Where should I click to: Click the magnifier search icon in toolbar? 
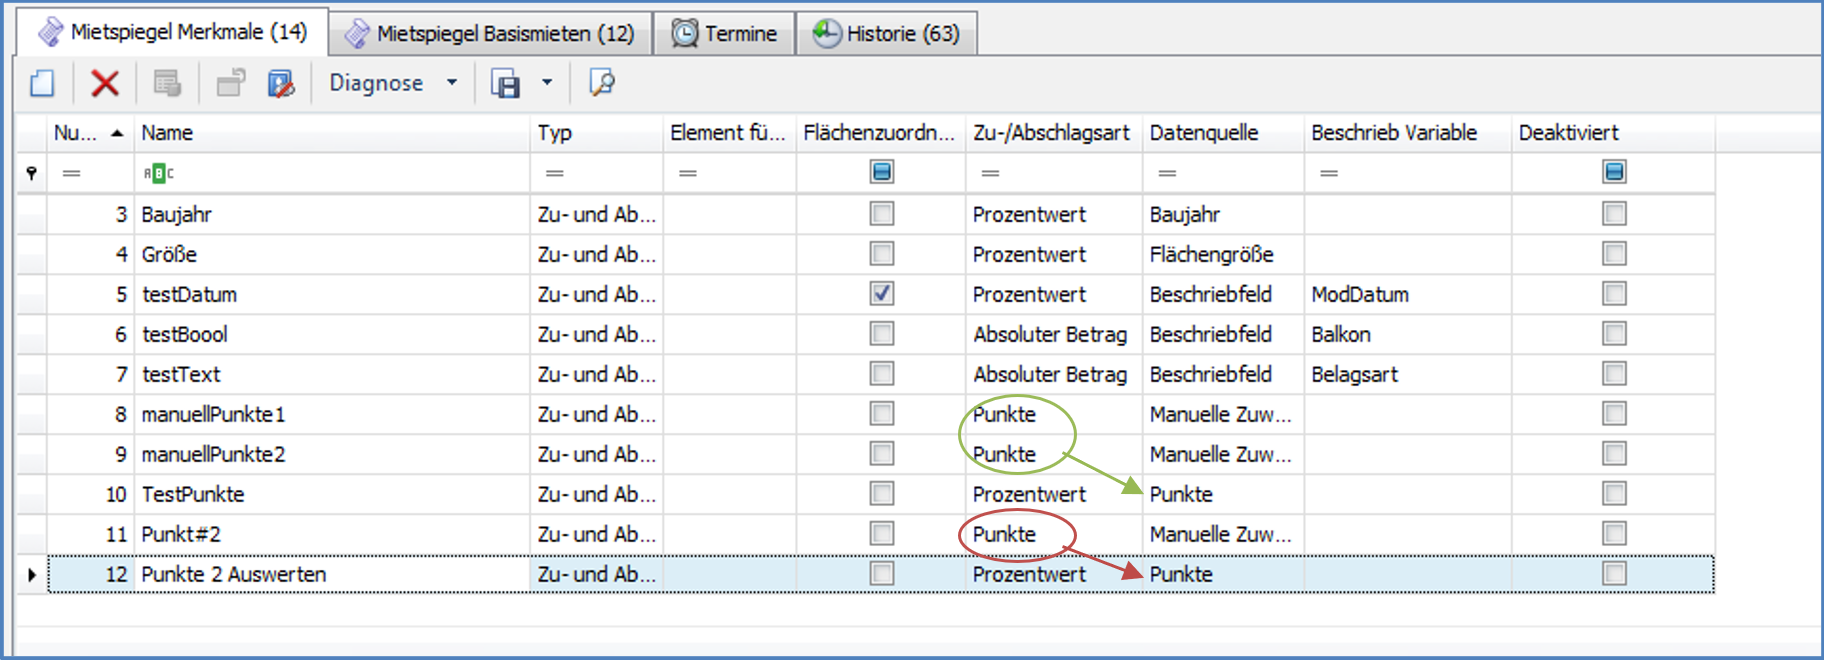click(602, 83)
